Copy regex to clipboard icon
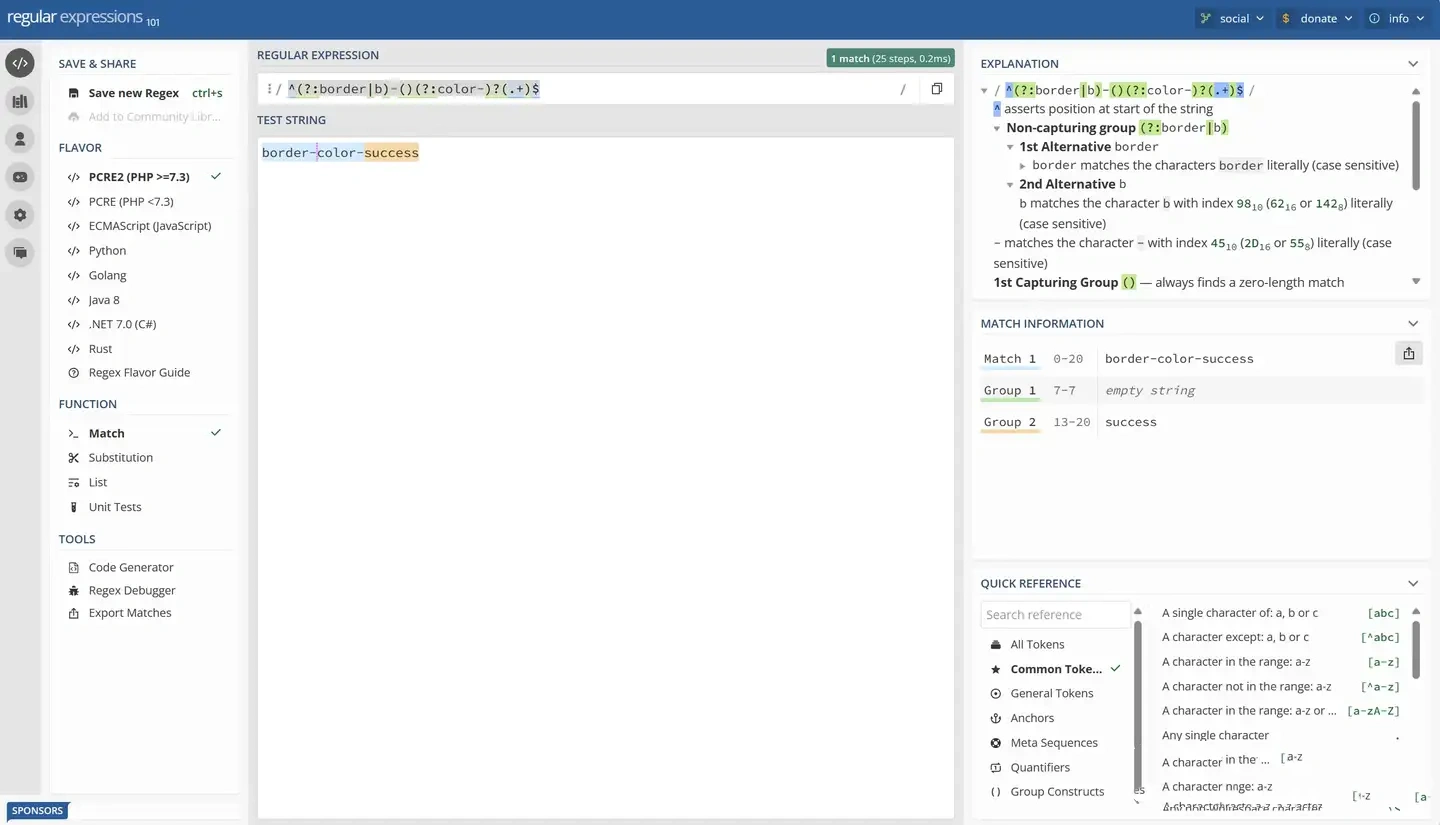The image size is (1440, 825). (936, 89)
